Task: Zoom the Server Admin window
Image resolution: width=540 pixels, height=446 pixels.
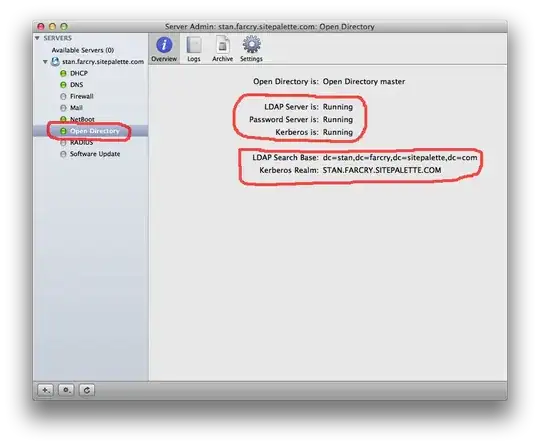Action: tap(64, 27)
